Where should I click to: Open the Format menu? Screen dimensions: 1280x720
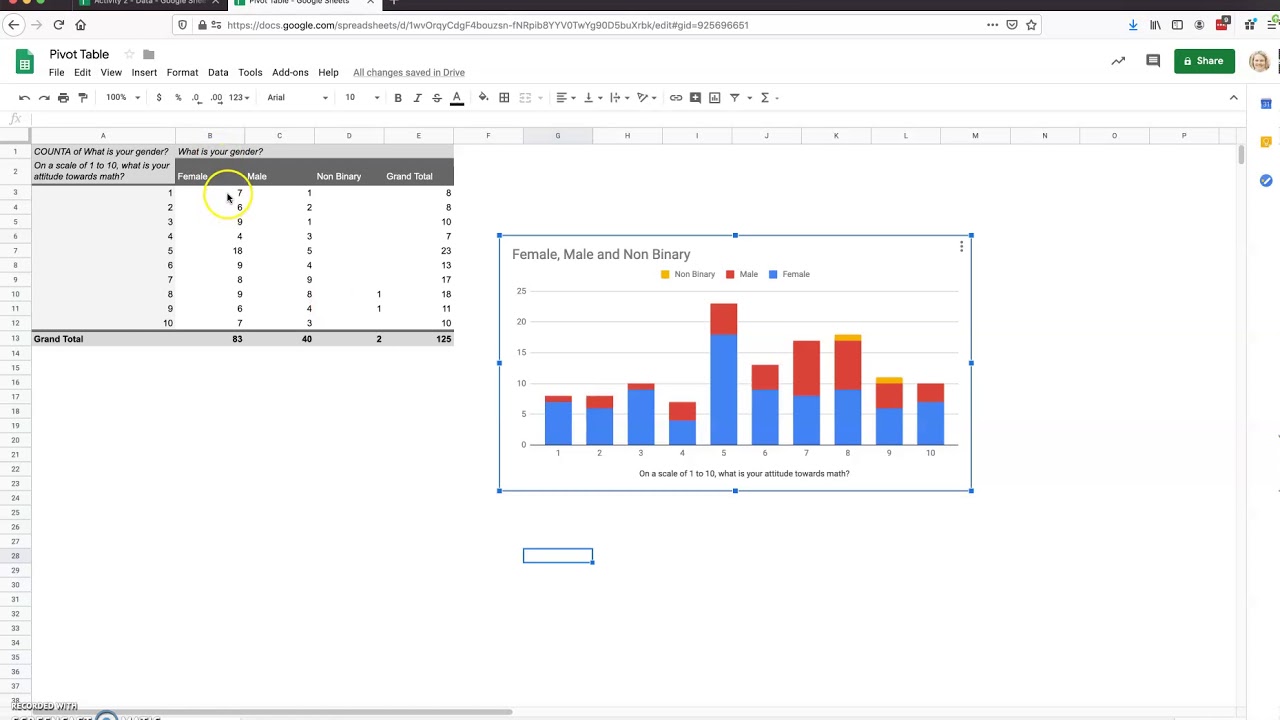tap(182, 72)
